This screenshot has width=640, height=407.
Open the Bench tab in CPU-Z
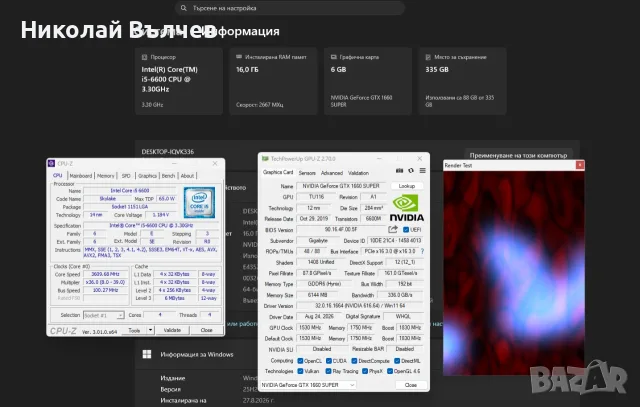pos(168,176)
